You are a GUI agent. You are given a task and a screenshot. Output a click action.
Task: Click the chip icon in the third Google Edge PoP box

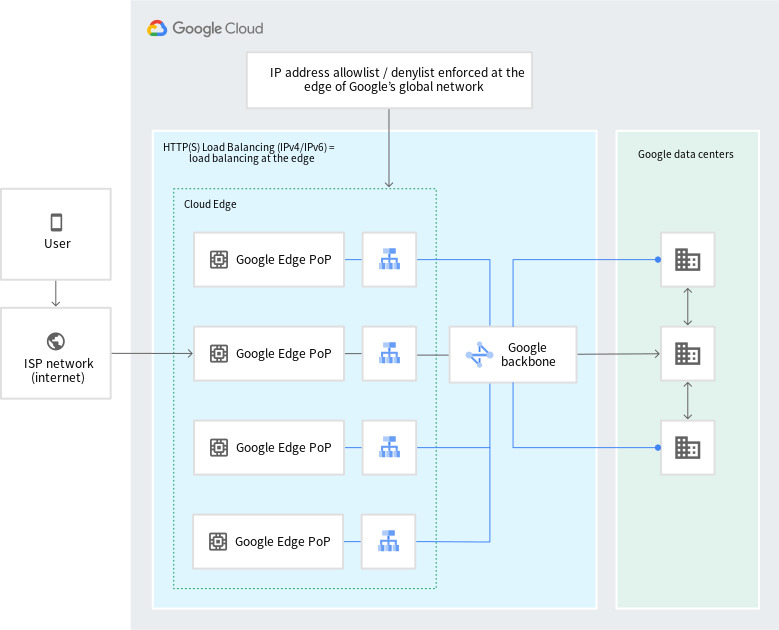[x=219, y=447]
